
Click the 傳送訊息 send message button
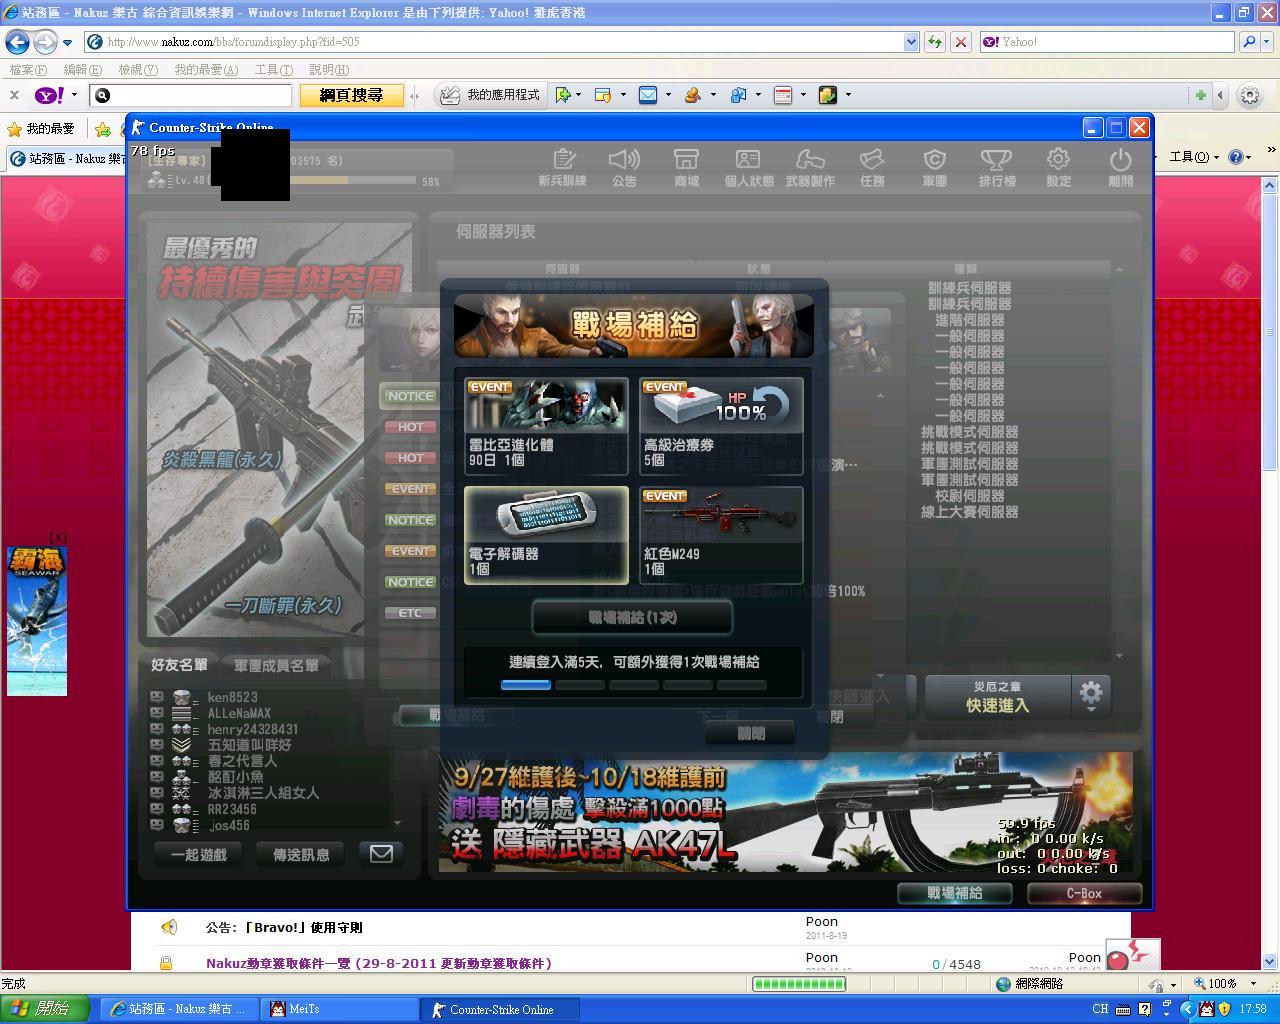(x=301, y=854)
